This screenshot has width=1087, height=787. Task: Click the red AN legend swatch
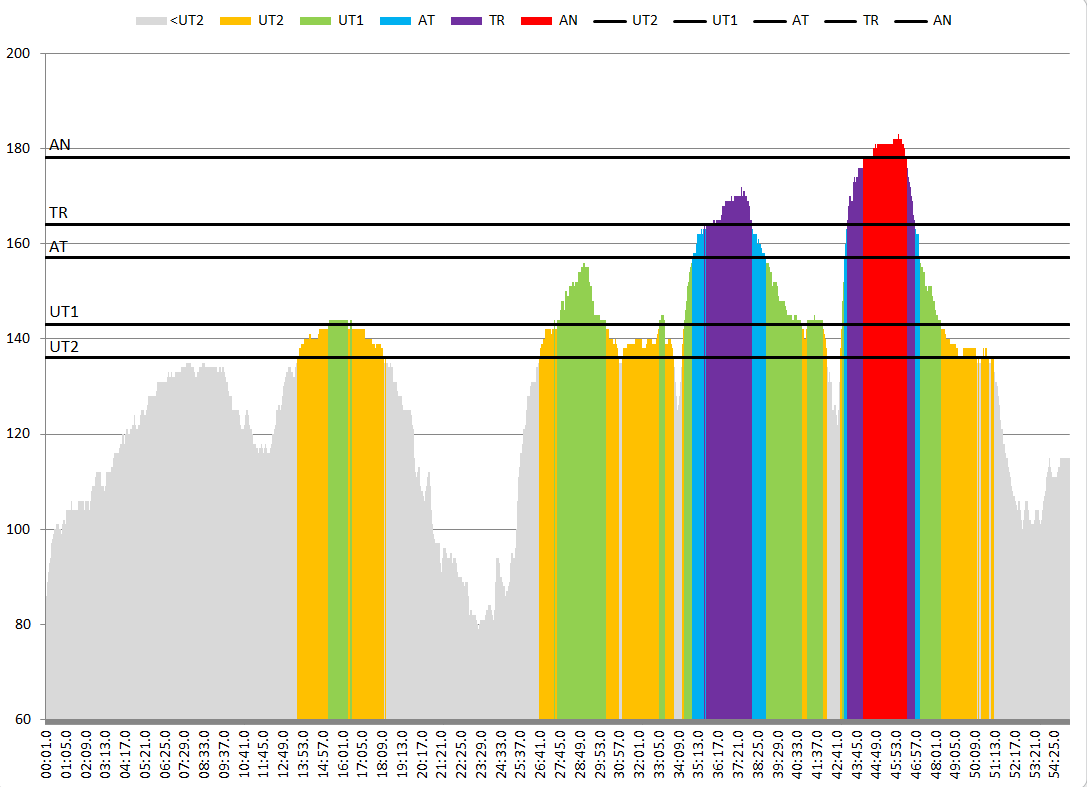coord(534,20)
